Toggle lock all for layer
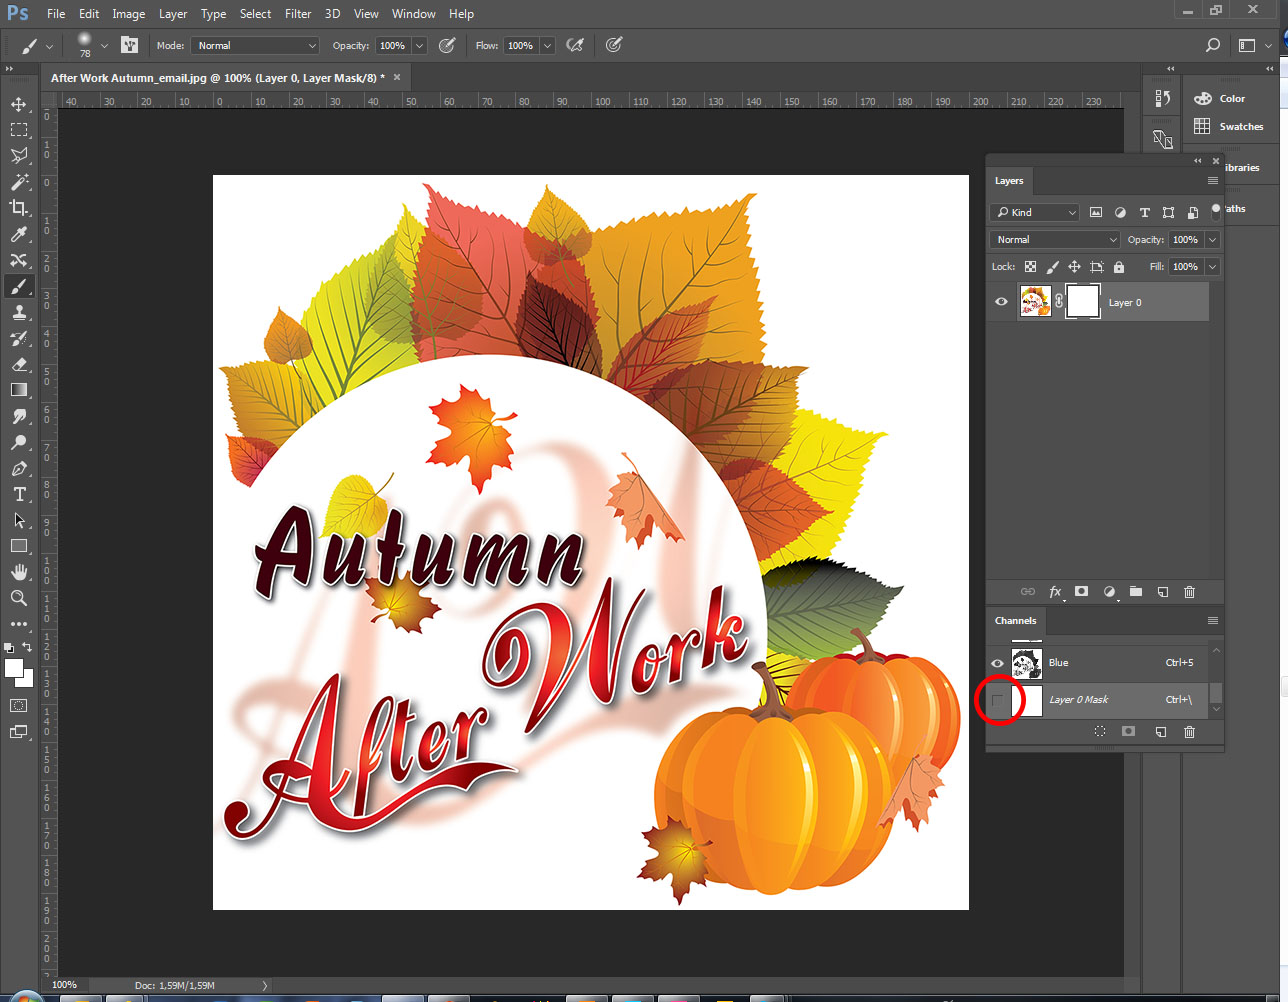 (x=1119, y=267)
